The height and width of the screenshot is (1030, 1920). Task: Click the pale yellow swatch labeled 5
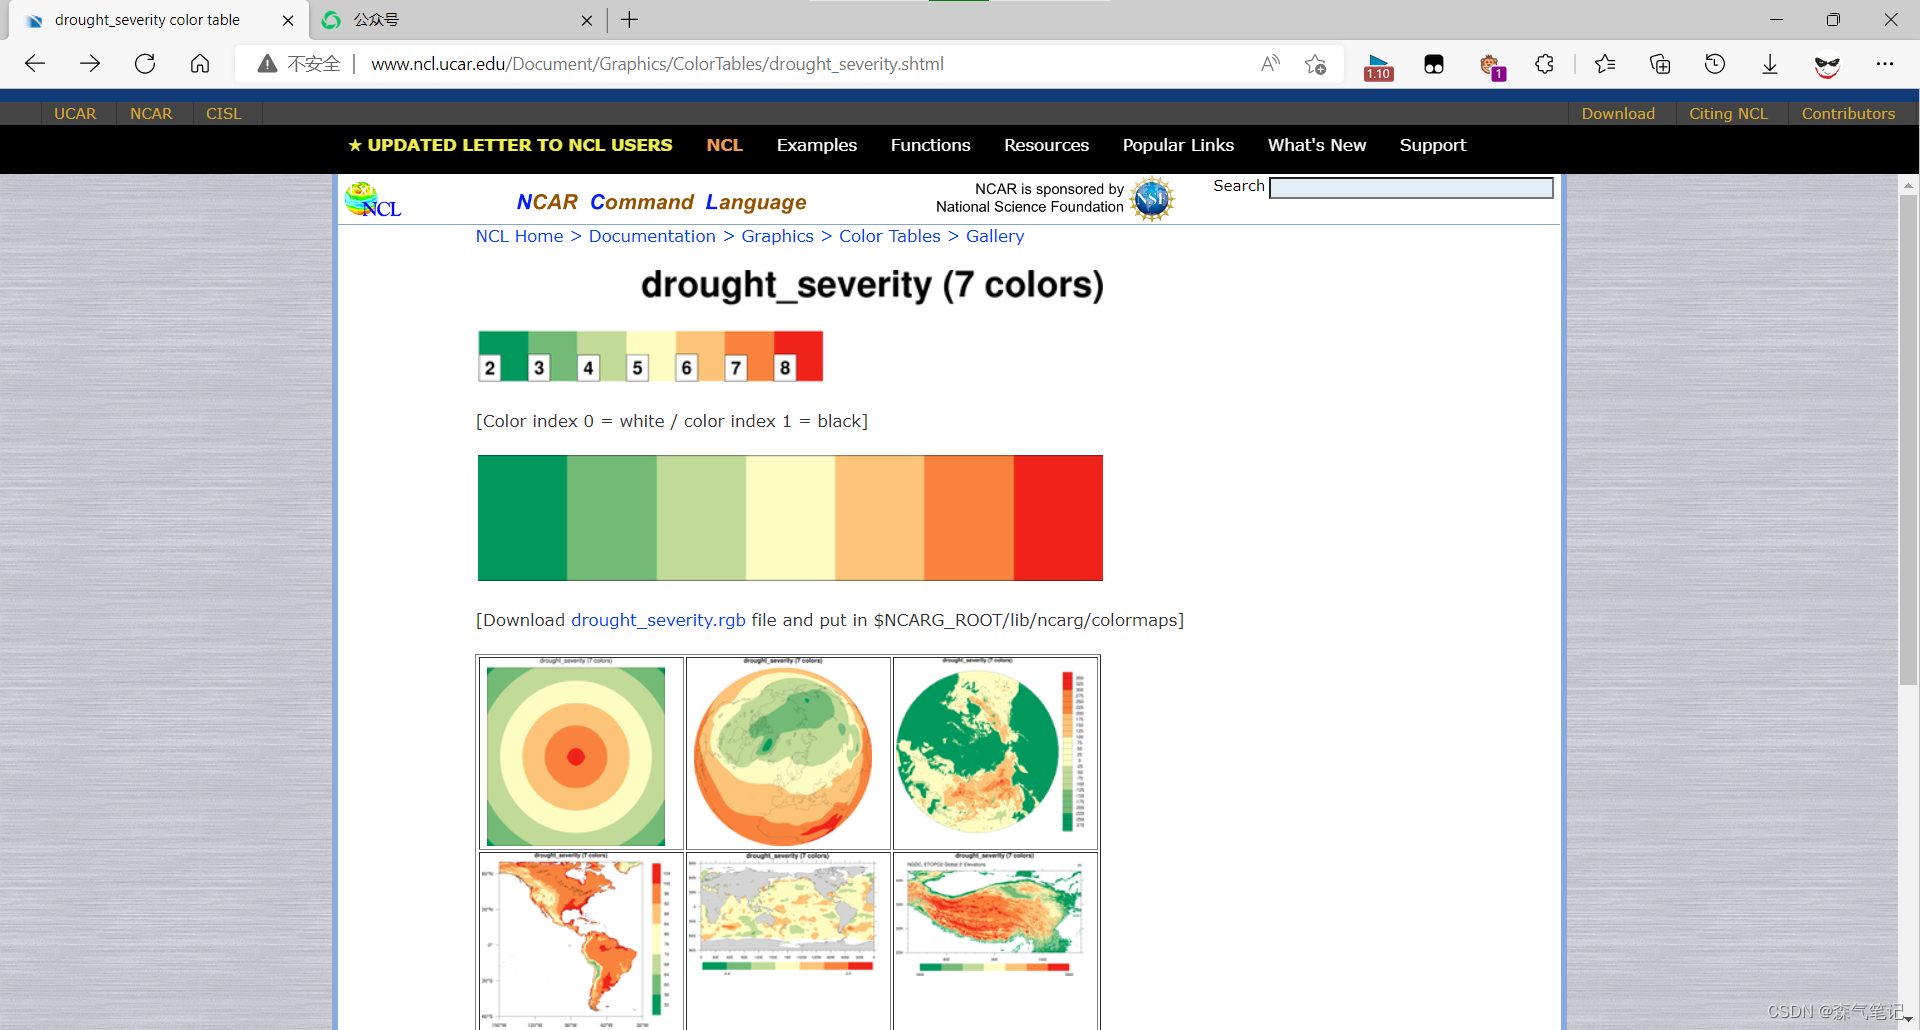pos(650,356)
